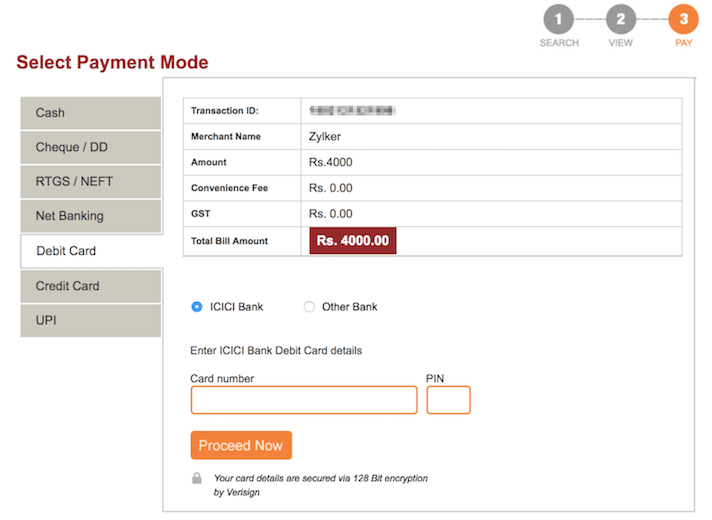This screenshot has width=712, height=520.
Task: Click the step 3 Pay circle
Action: point(684,19)
